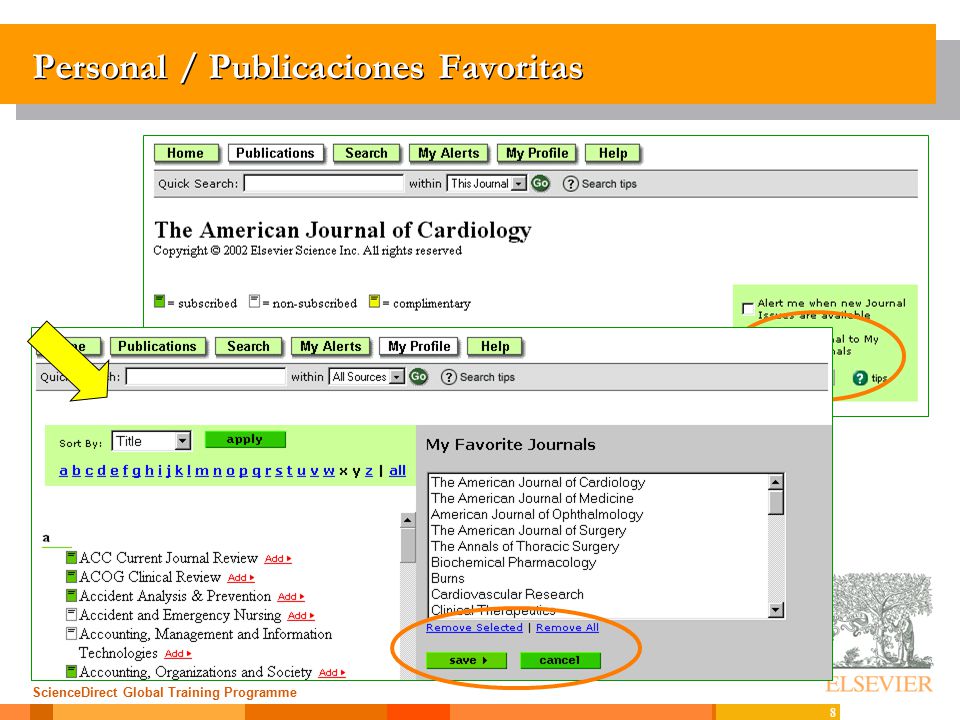Open Home tab in back window
960x720 pixels.
click(186, 153)
